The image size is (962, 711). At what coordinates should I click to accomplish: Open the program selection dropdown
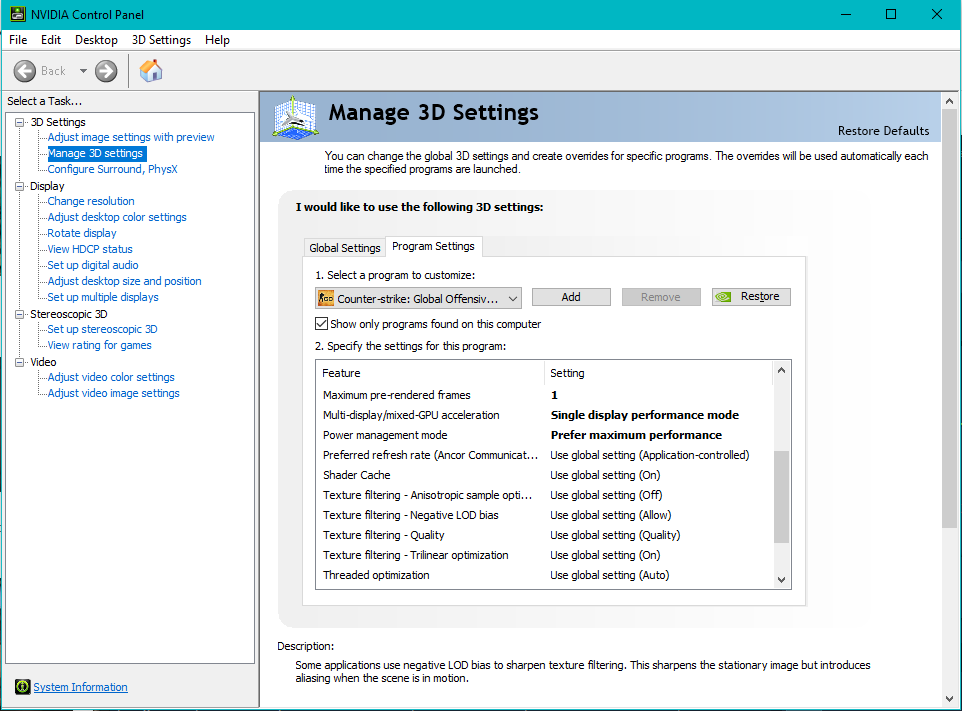[x=513, y=298]
